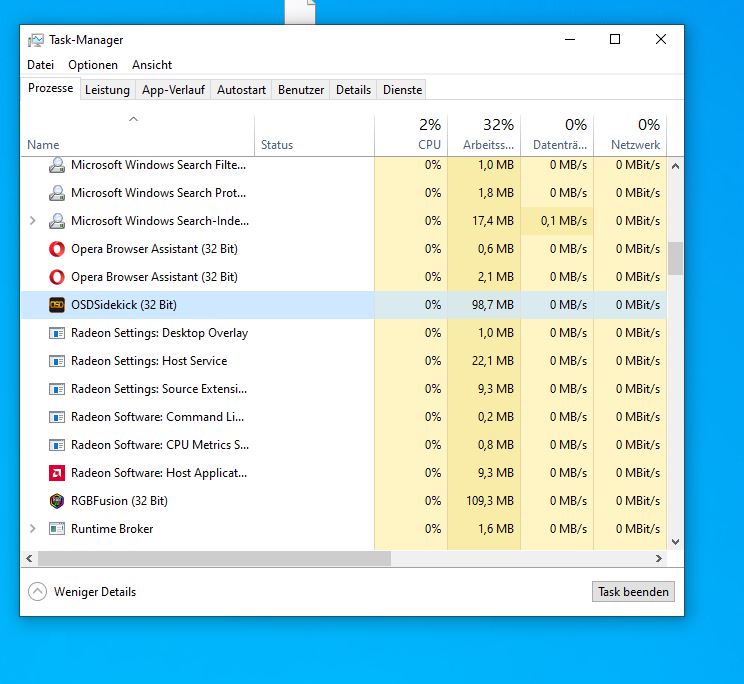Click the vertical scrollbar down arrow
Viewport: 744px width, 684px height.
pyautogui.click(x=675, y=542)
